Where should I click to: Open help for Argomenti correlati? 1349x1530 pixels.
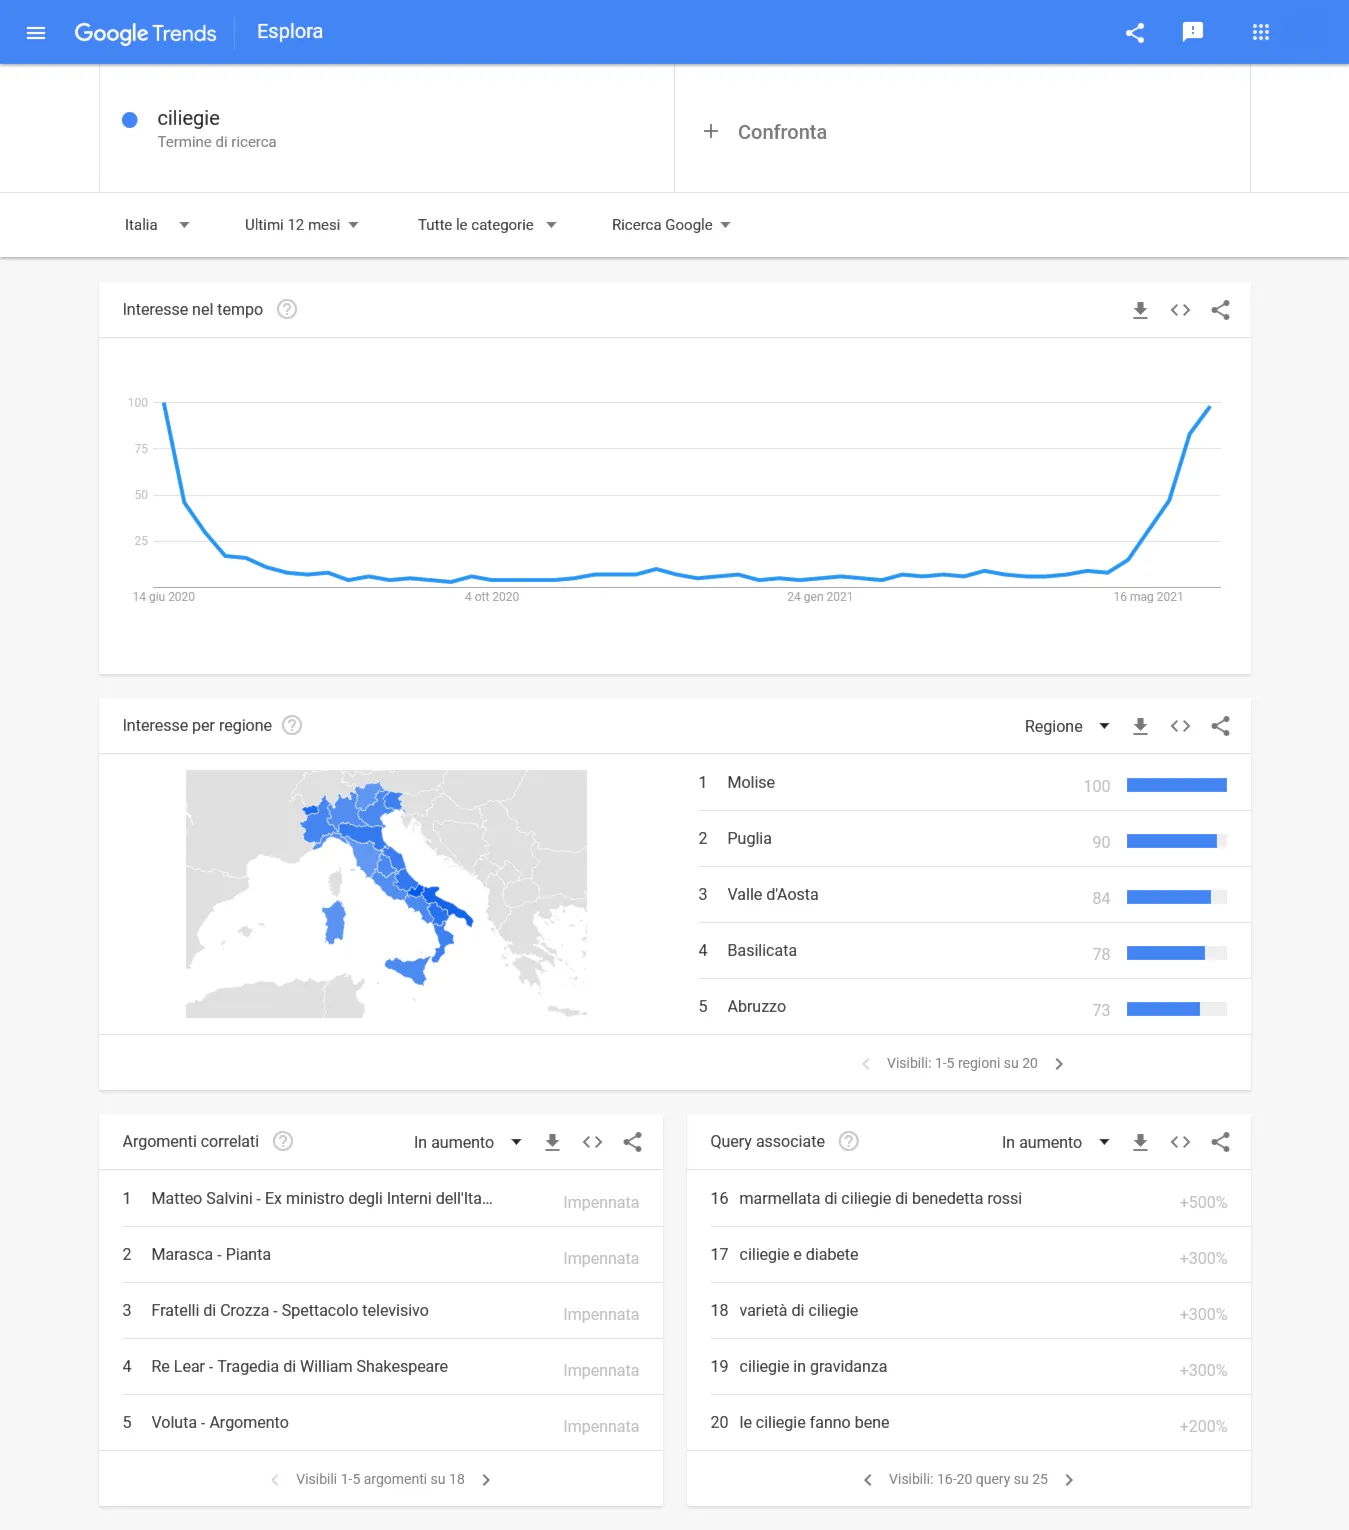point(283,1141)
